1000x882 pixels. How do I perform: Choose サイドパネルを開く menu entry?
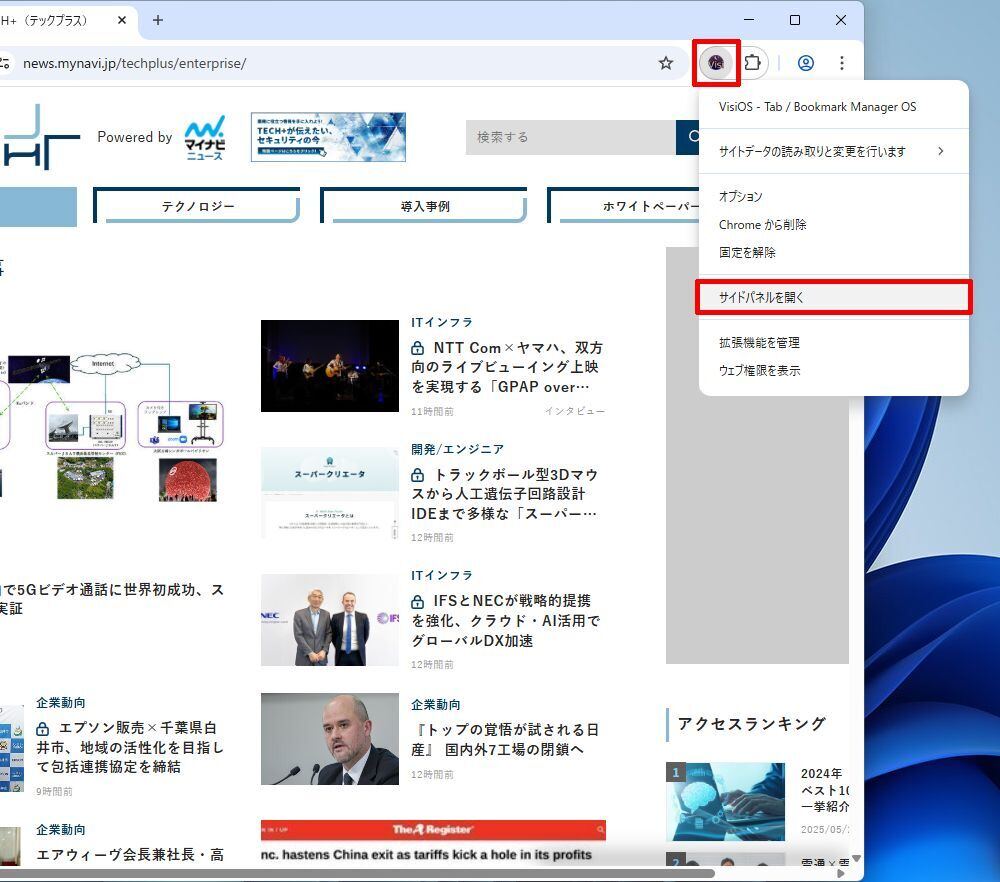point(834,297)
